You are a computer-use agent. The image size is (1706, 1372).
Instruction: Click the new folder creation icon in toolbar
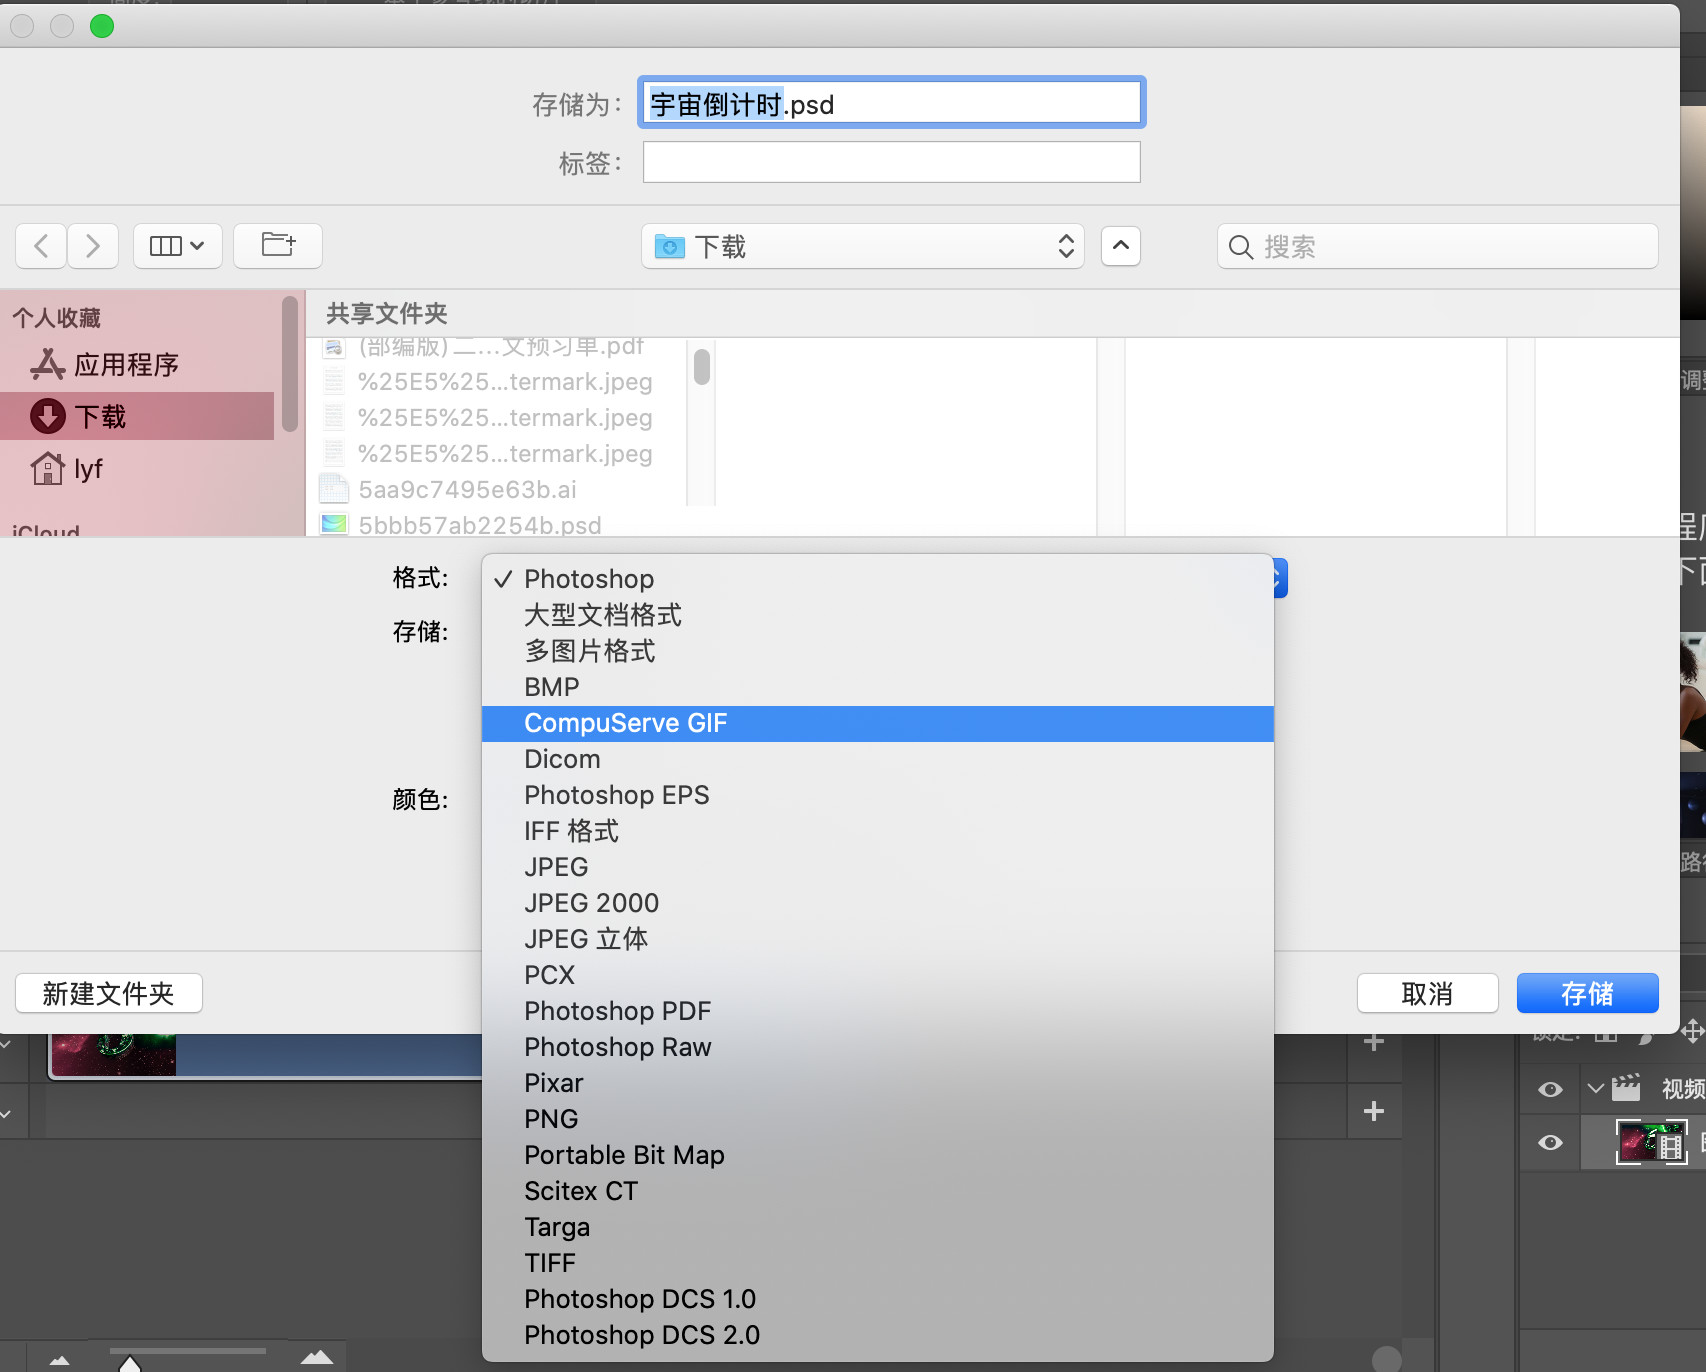277,246
